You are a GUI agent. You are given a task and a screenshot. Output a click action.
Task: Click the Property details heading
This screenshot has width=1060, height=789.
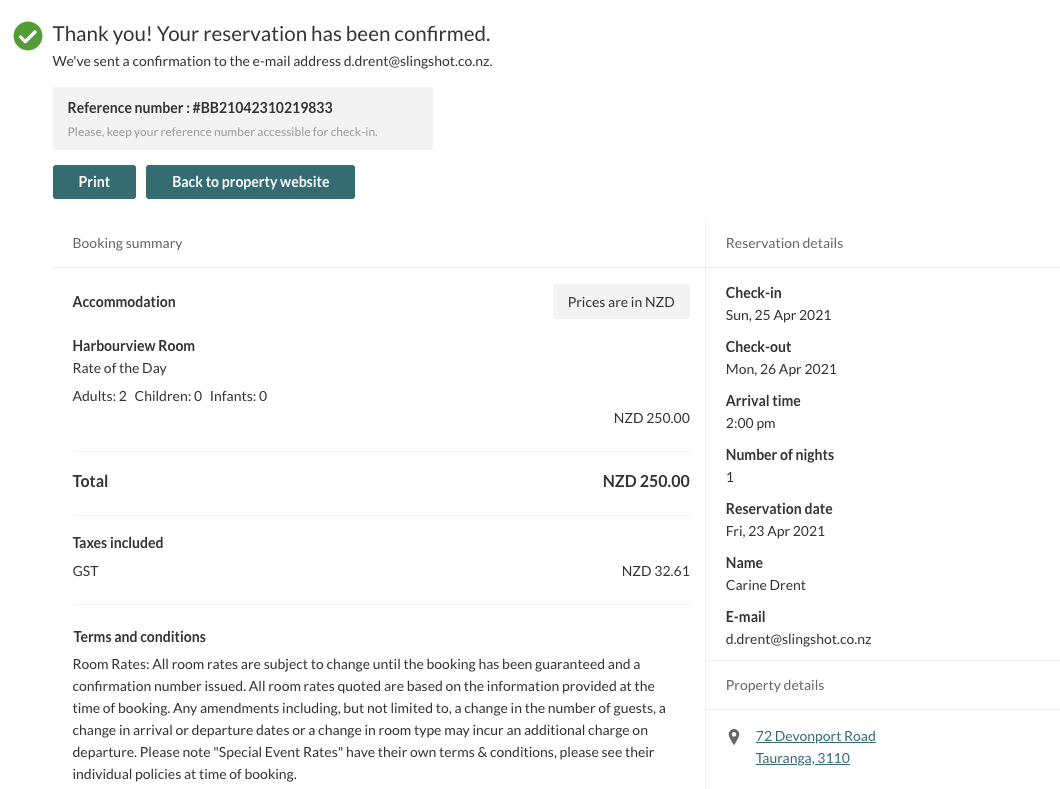click(x=775, y=685)
